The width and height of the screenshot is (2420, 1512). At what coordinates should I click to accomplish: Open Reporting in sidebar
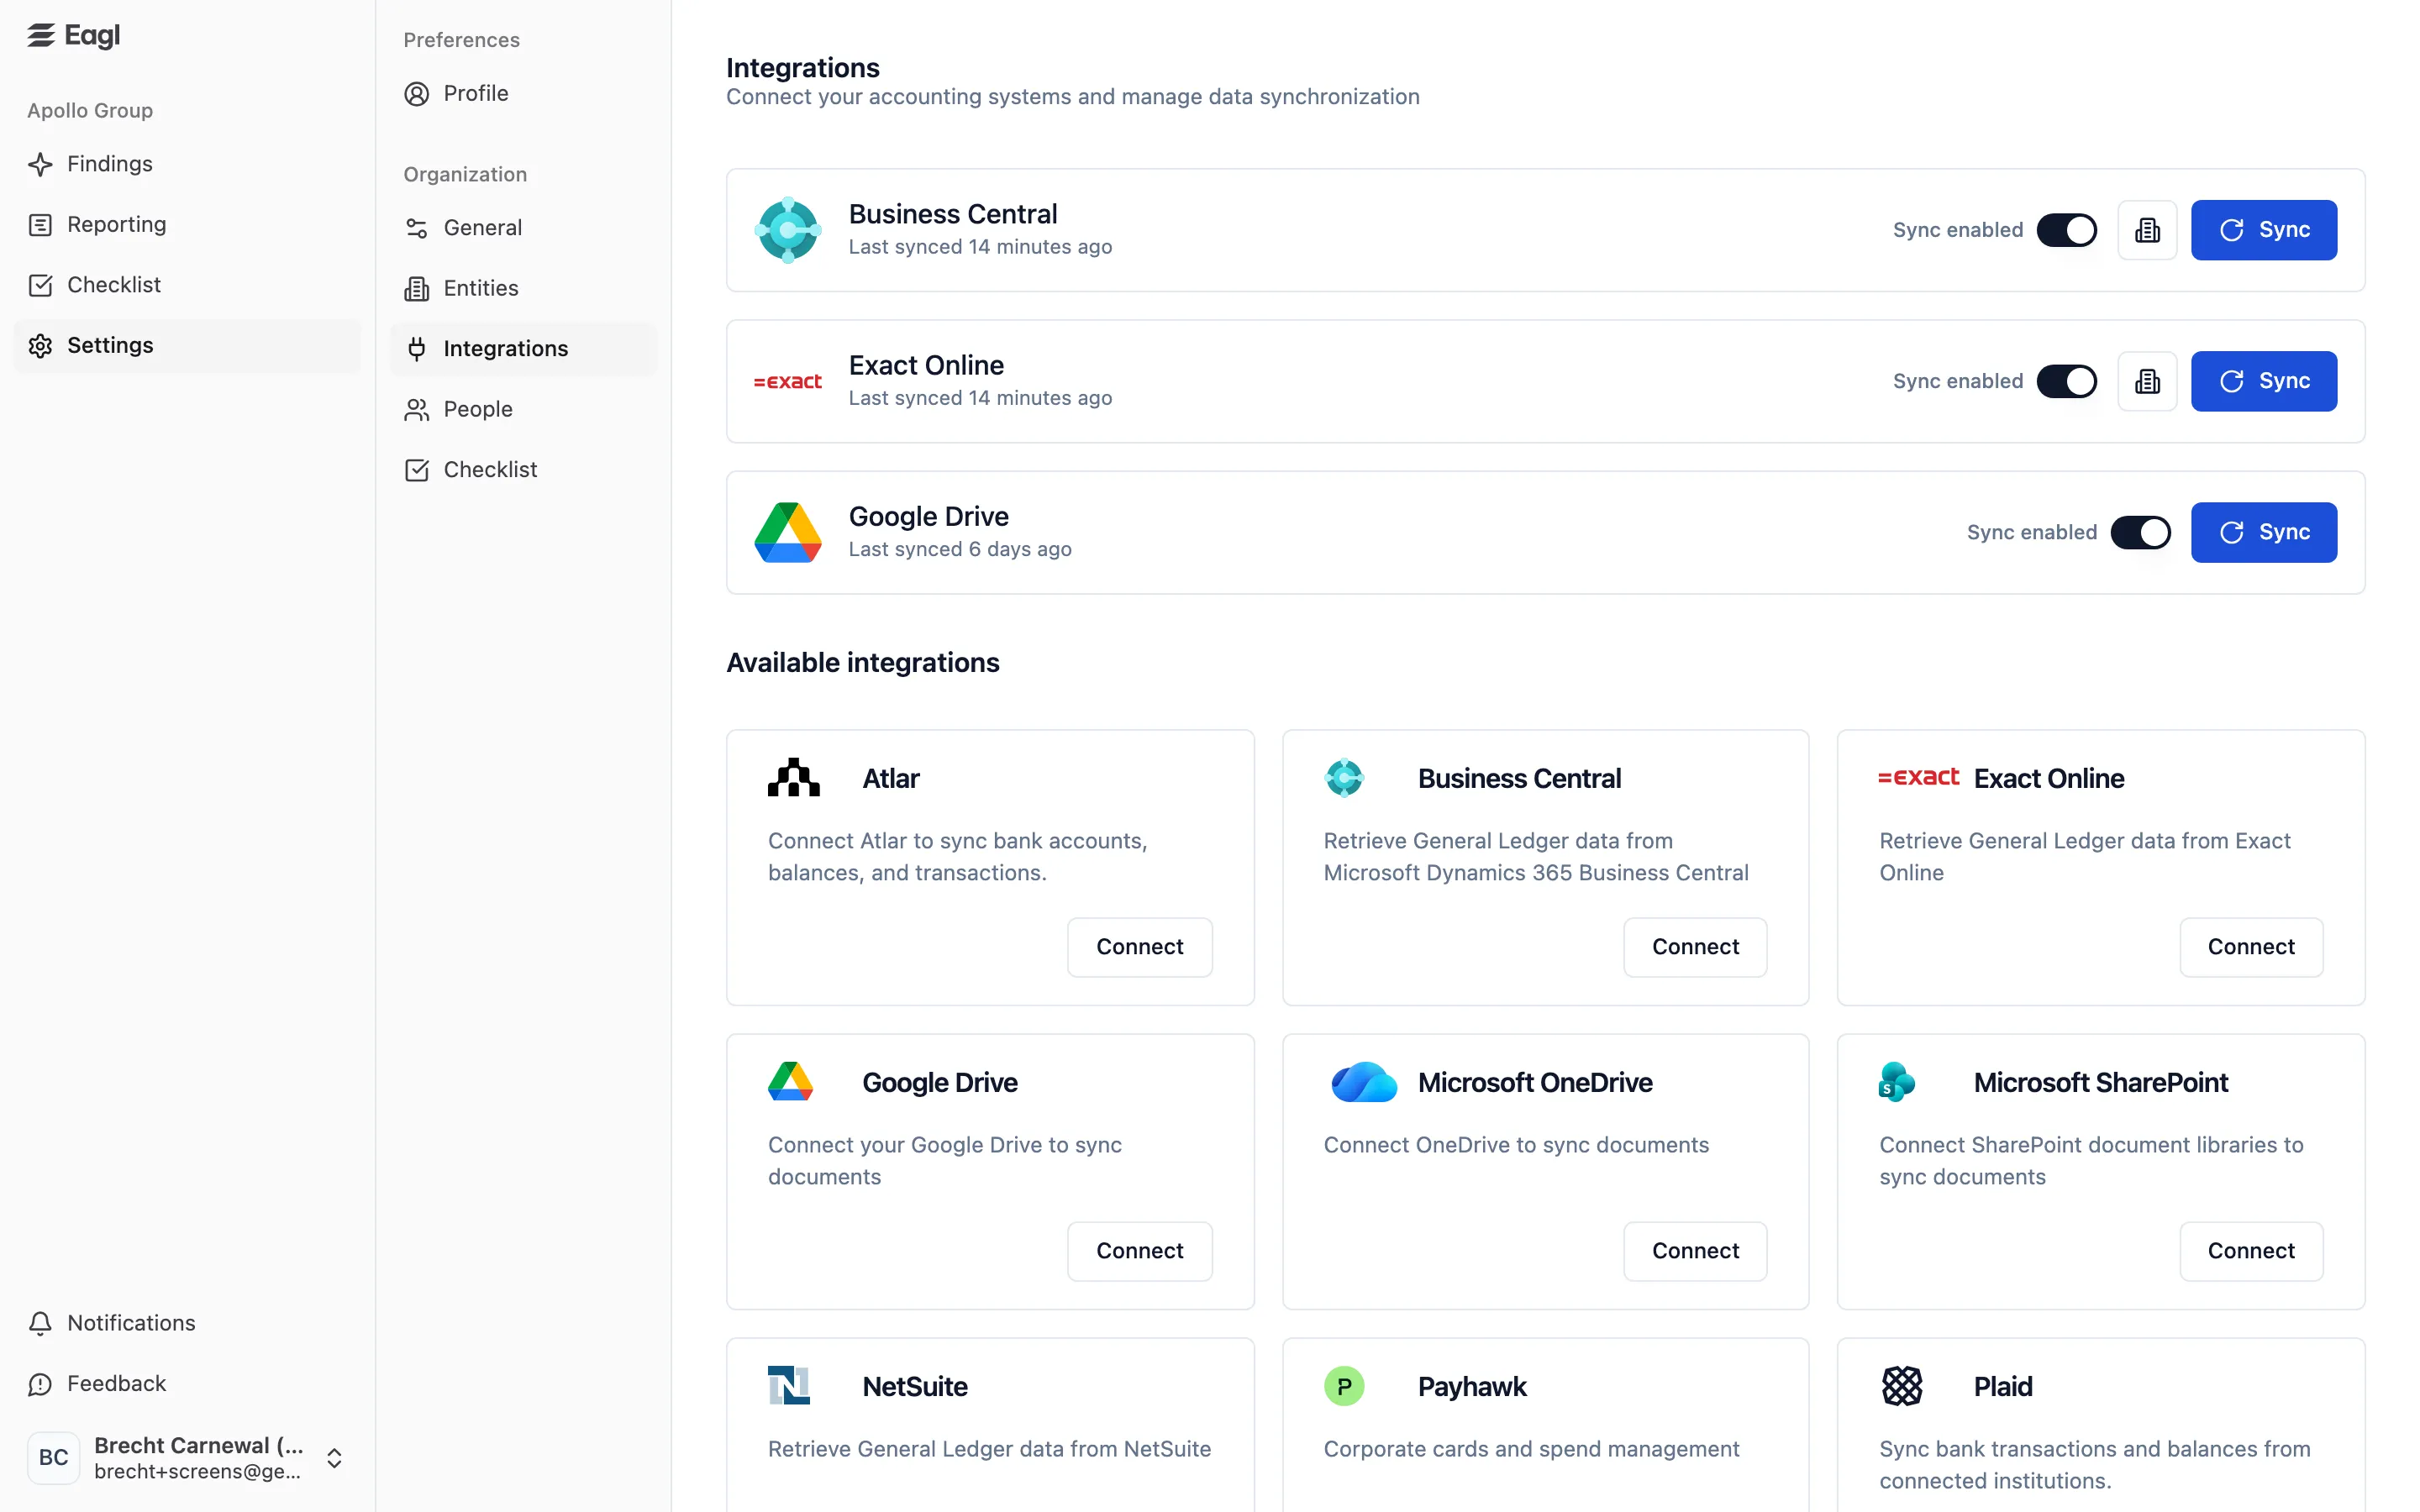[x=187, y=225]
